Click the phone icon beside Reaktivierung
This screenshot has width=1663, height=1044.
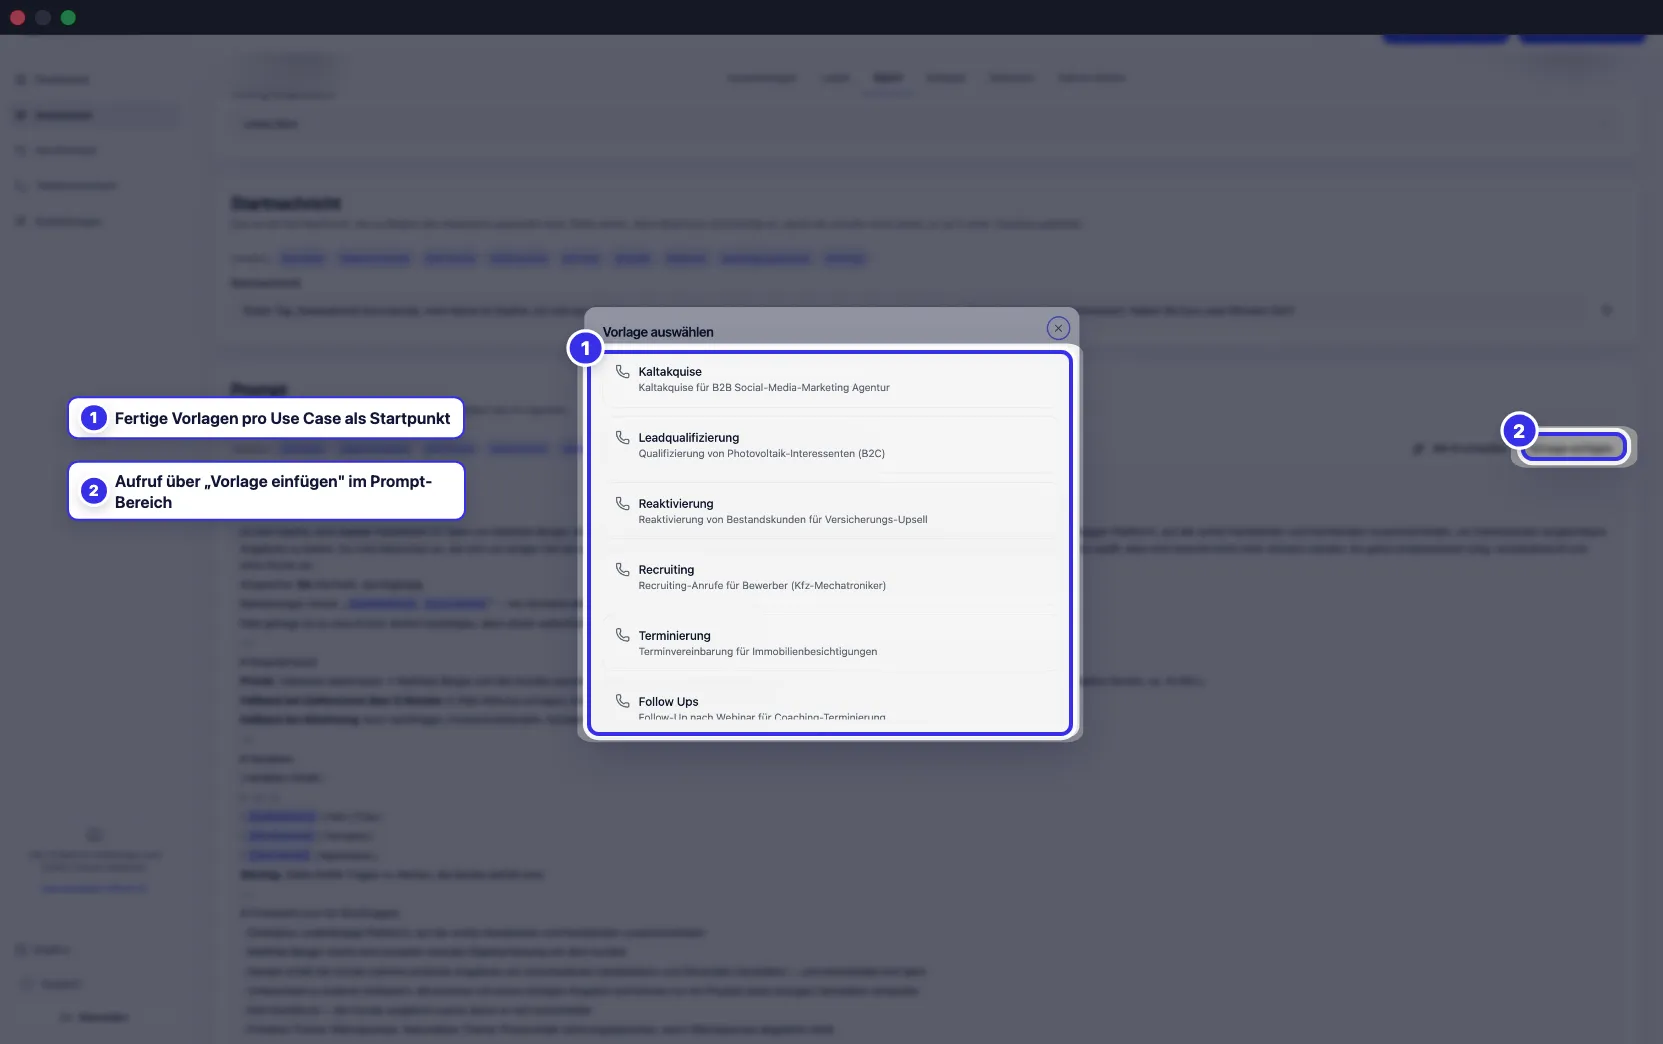[622, 503]
